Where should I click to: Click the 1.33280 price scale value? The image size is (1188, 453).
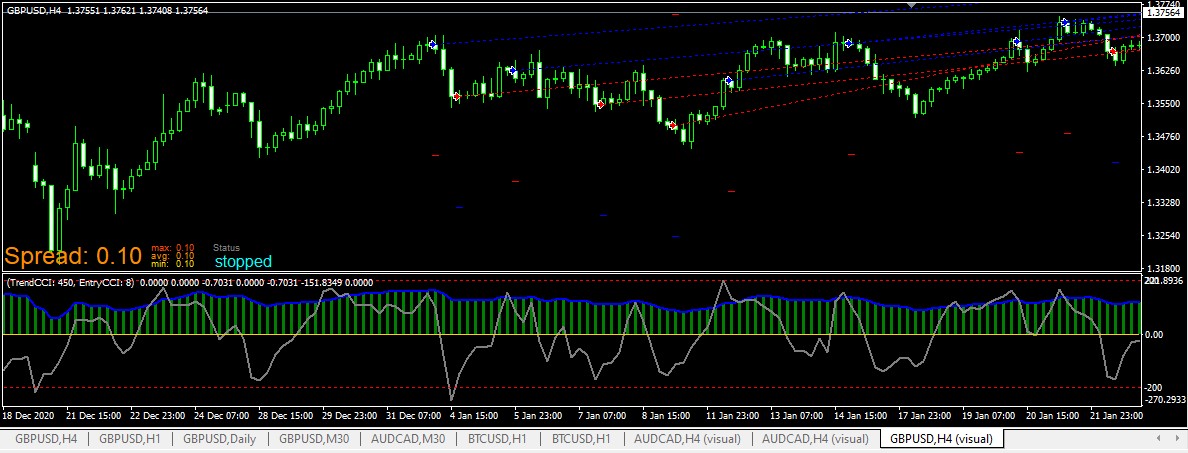point(1164,203)
